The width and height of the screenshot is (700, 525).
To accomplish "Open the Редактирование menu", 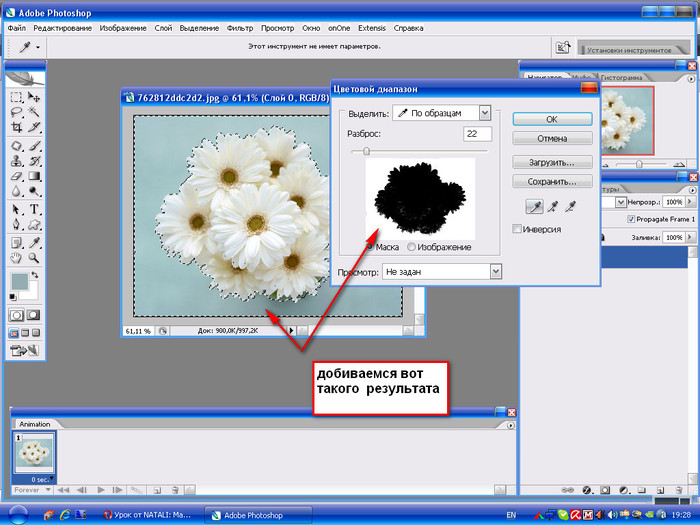I will coord(62,28).
